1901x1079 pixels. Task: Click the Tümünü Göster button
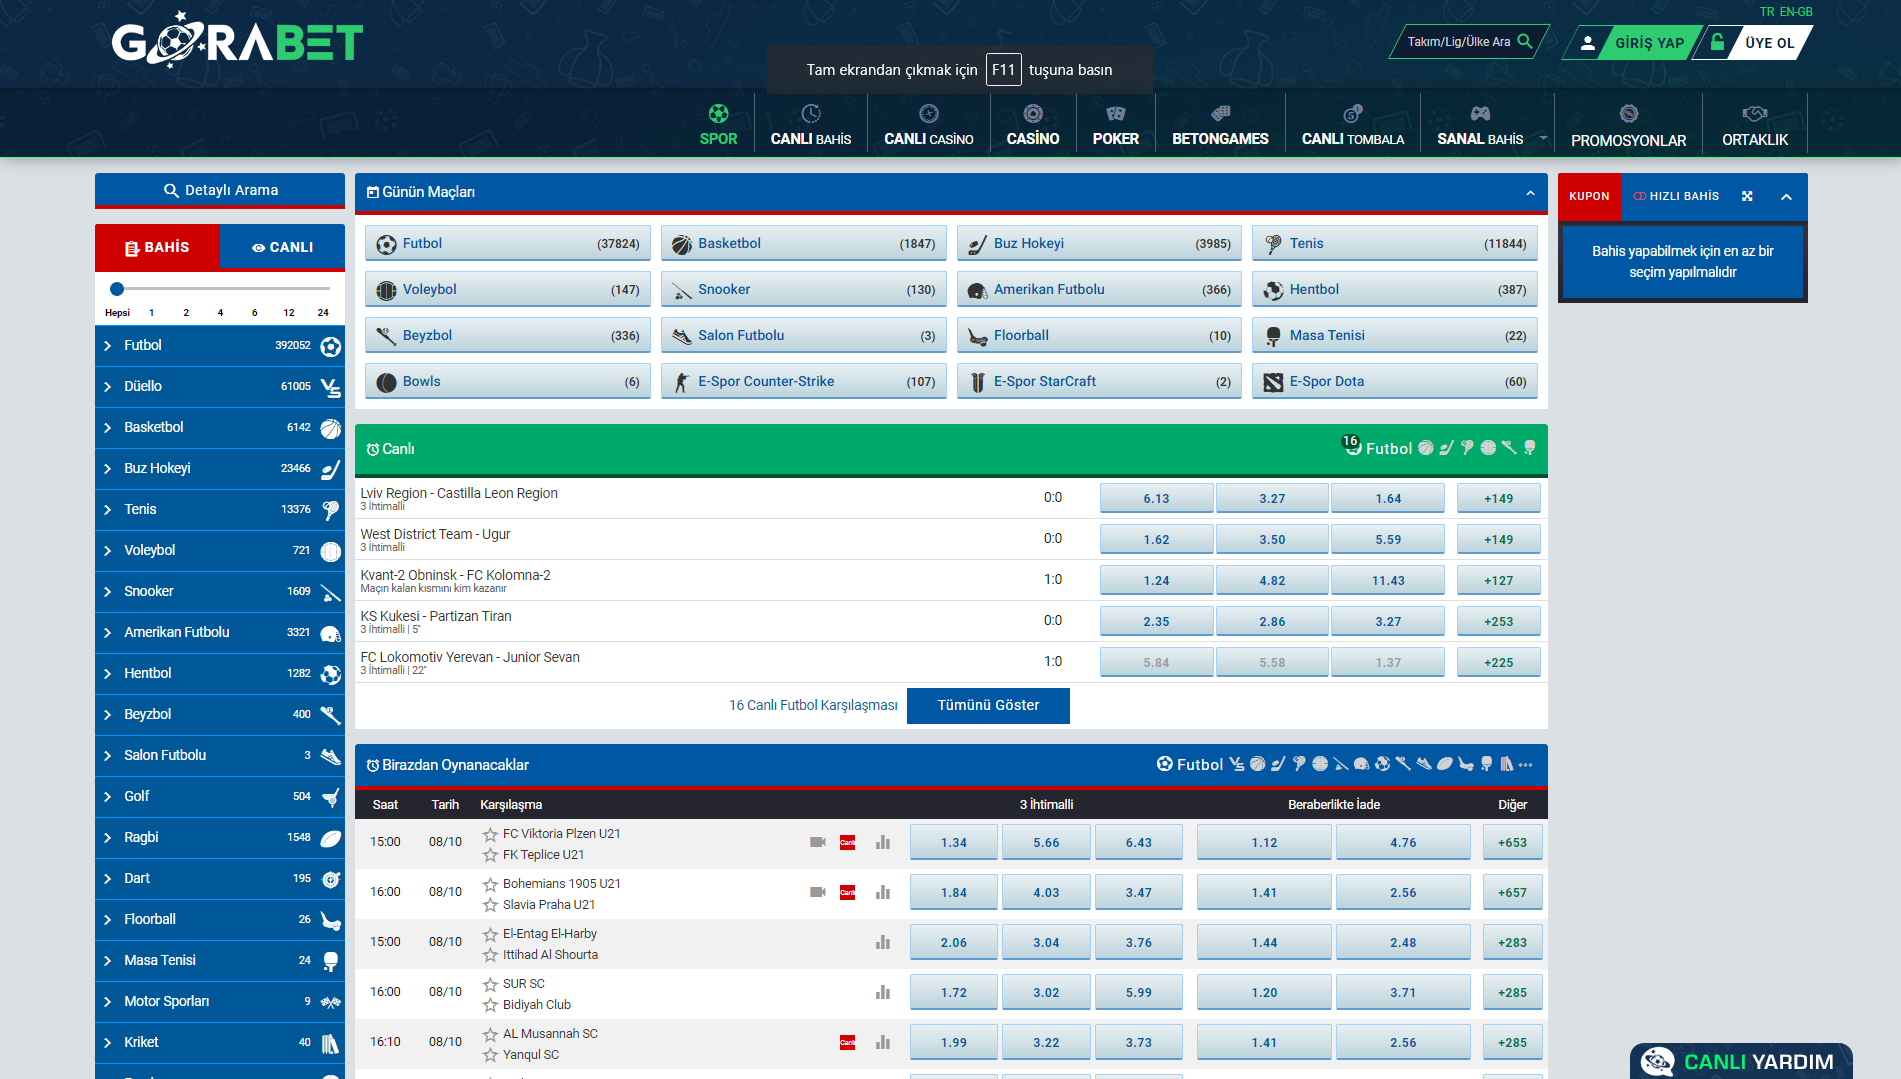tap(988, 705)
